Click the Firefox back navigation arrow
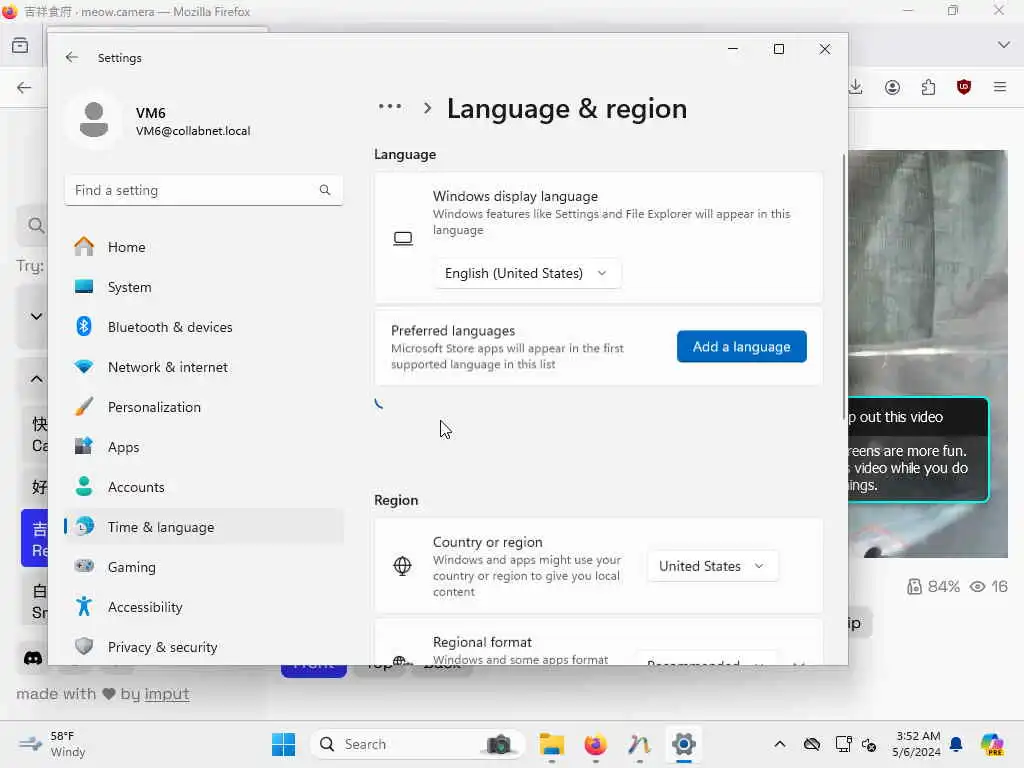The height and width of the screenshot is (768, 1024). point(24,88)
